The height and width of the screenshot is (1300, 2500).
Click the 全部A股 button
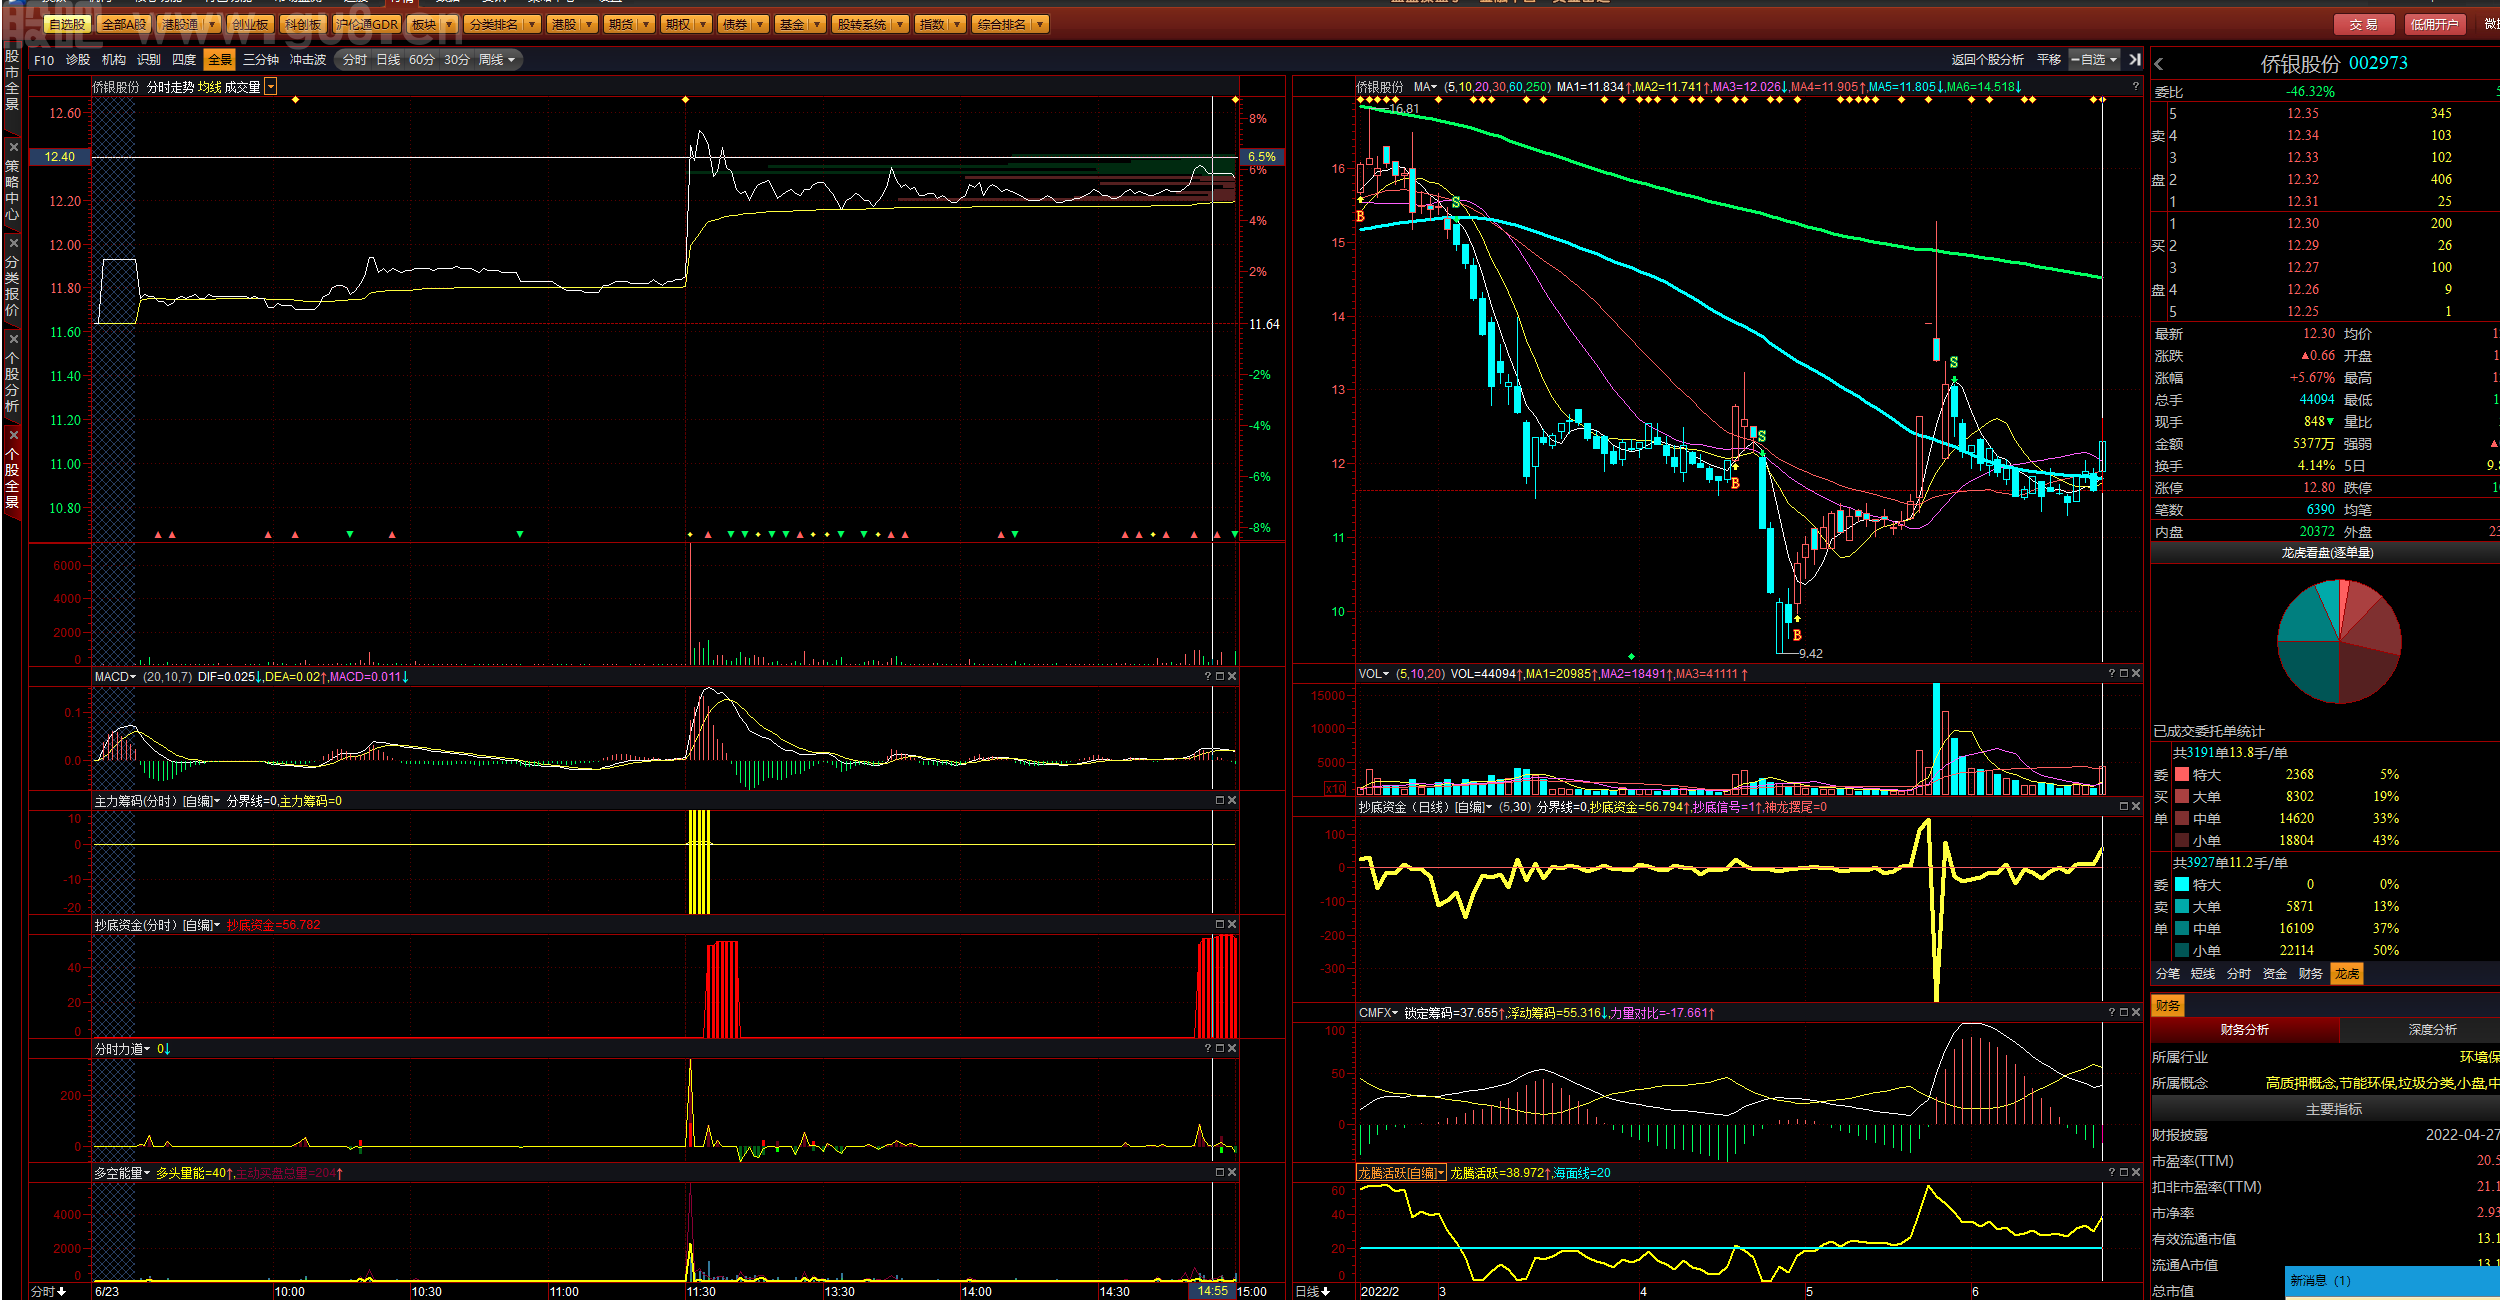[124, 24]
